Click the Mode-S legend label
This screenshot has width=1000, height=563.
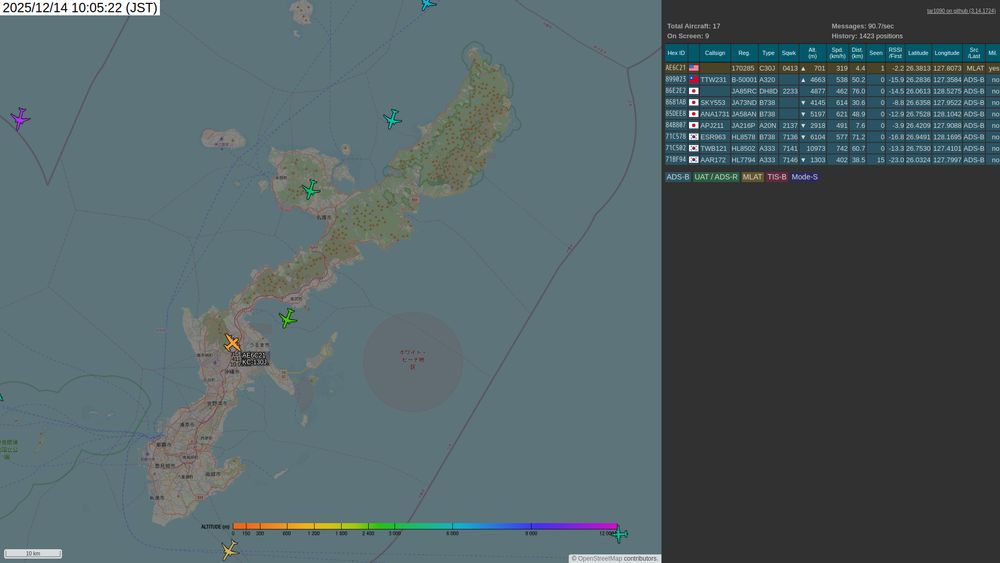coord(804,177)
